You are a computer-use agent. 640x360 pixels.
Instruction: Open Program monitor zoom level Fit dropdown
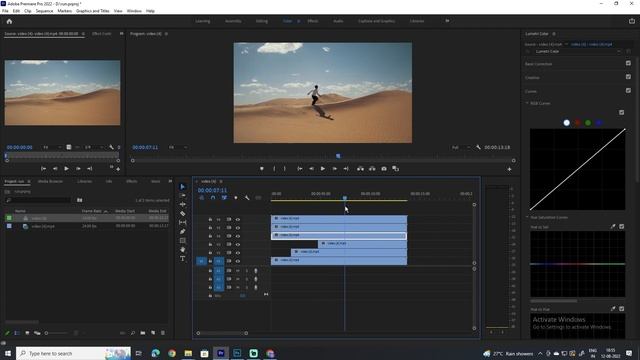click(178, 147)
